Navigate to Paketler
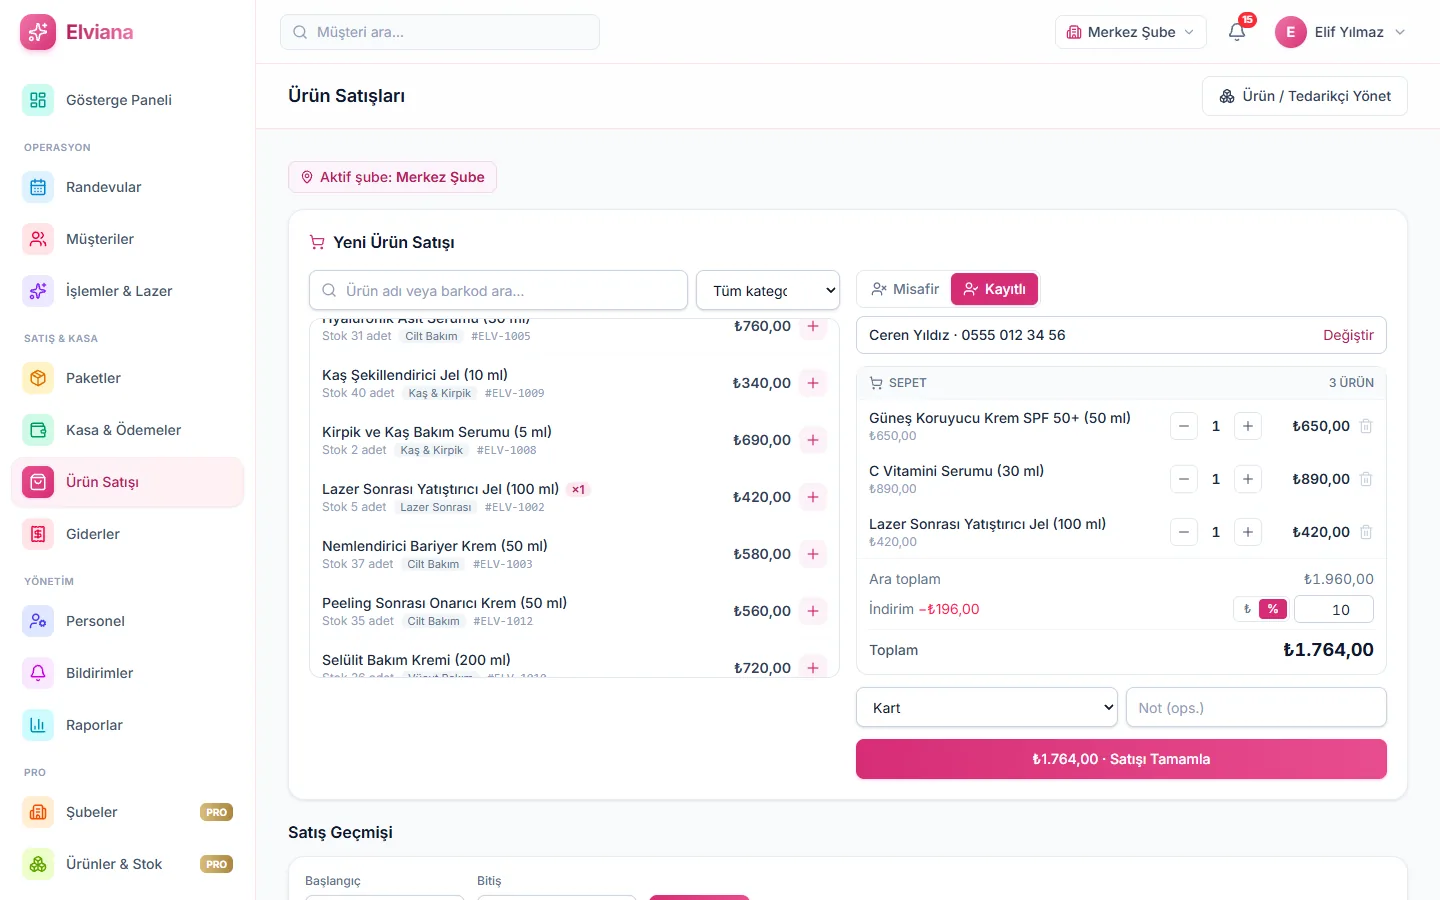The width and height of the screenshot is (1440, 900). 127,378
